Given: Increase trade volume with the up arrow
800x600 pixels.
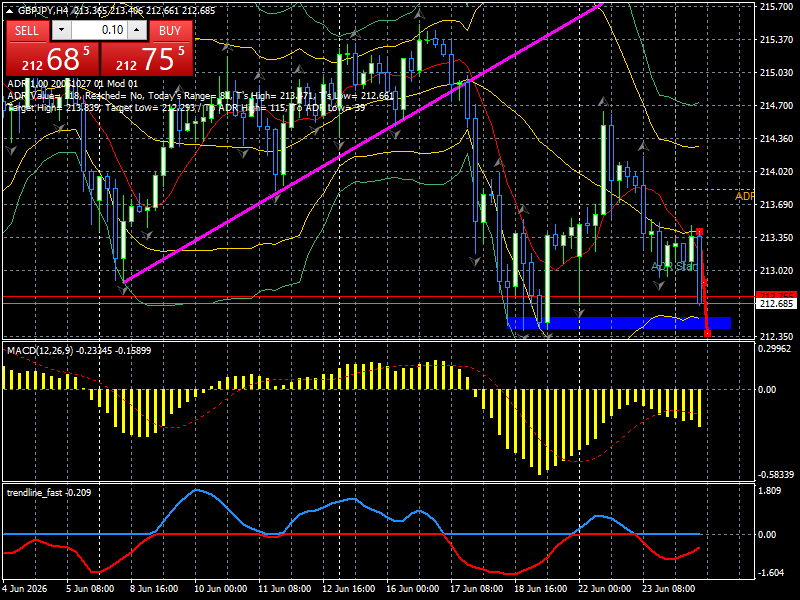Looking at the screenshot, I should 137,30.
